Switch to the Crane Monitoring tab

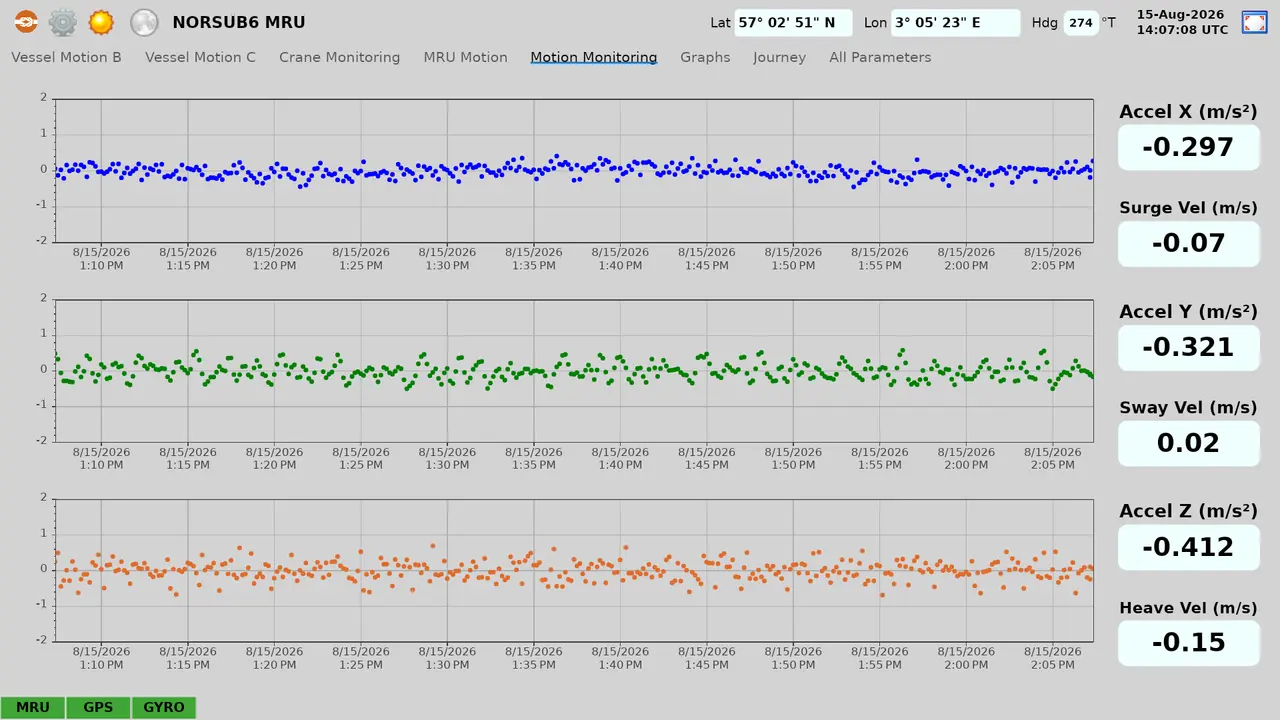[340, 57]
